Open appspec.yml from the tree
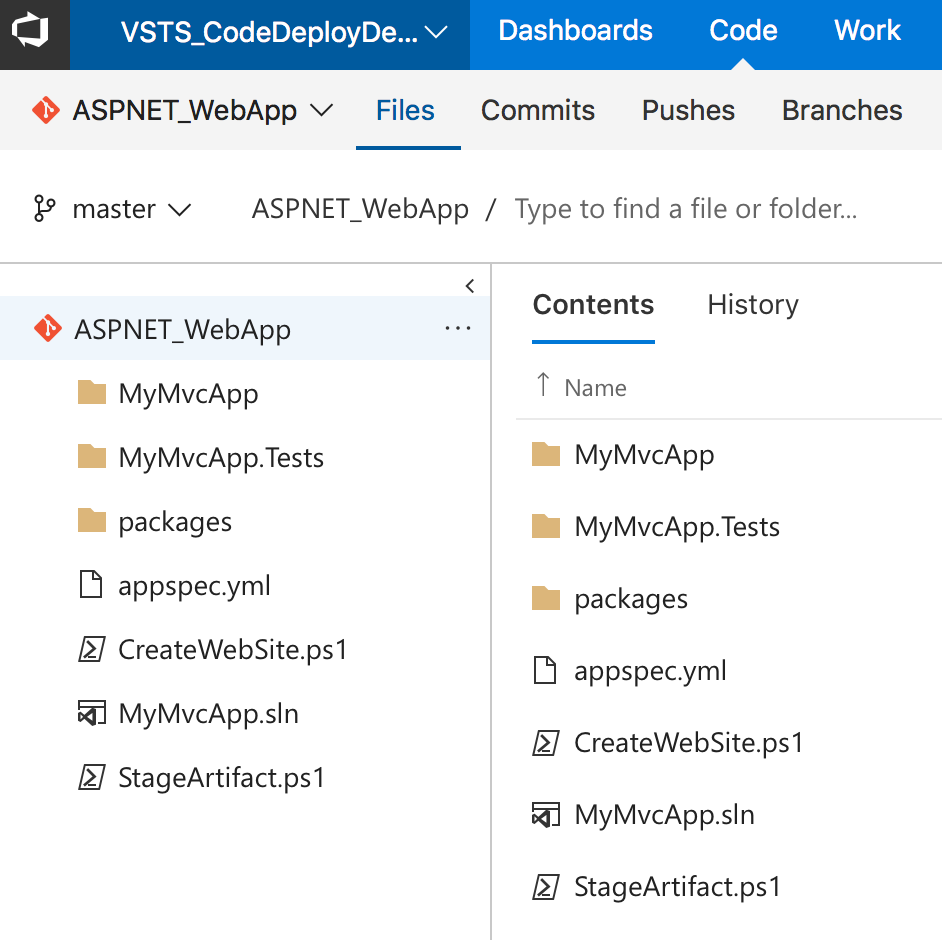This screenshot has width=942, height=940. pos(194,586)
